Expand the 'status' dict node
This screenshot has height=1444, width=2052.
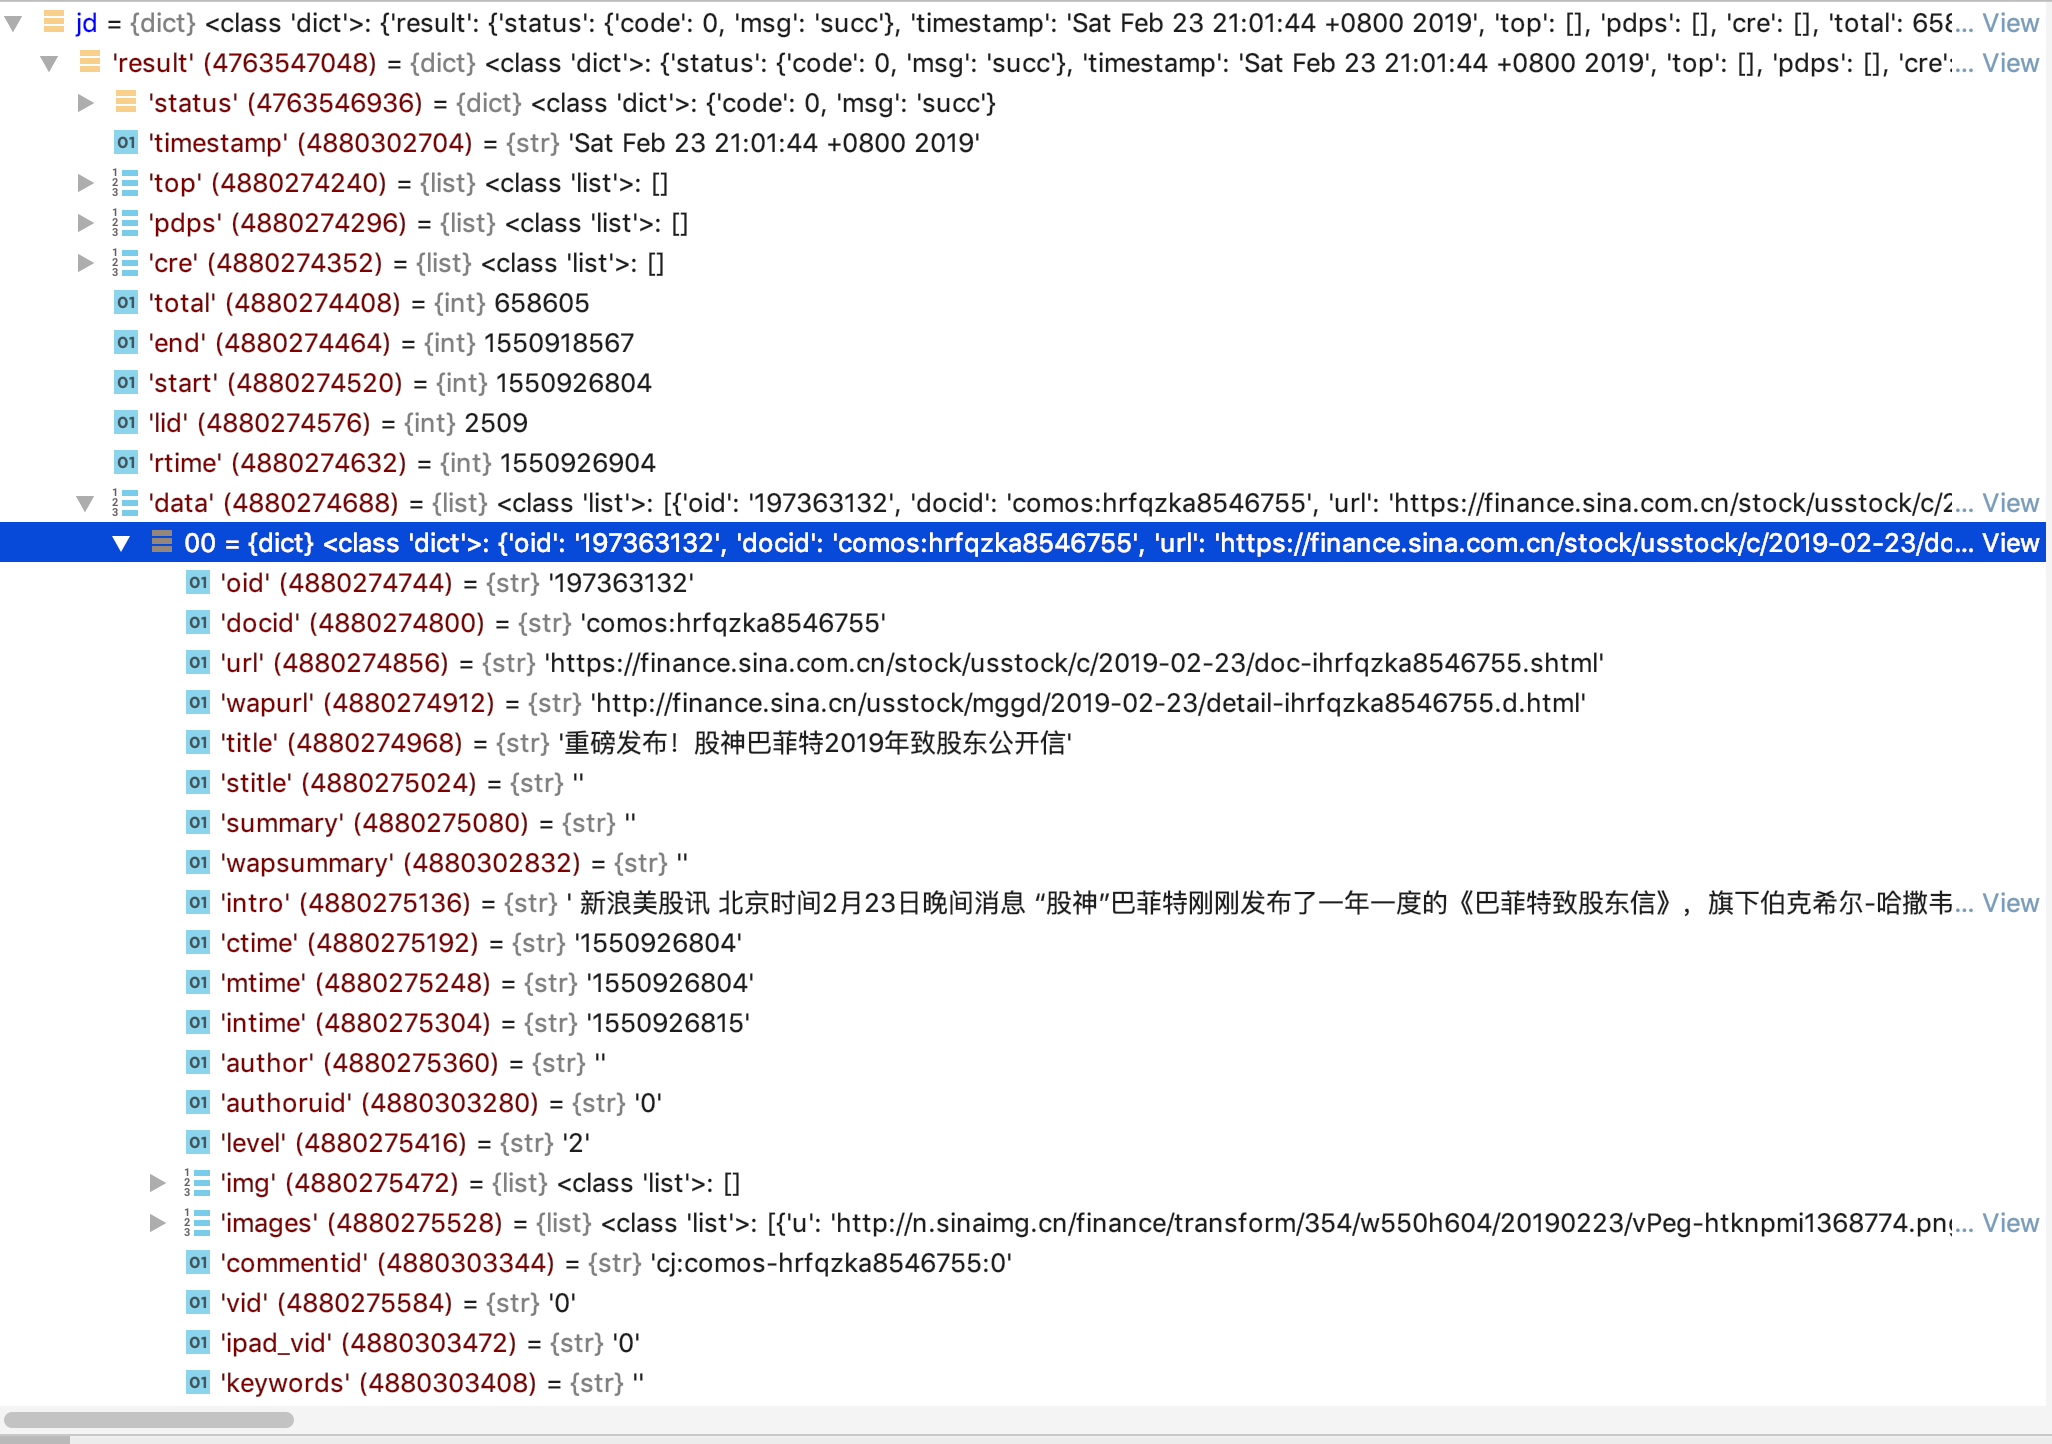point(86,103)
